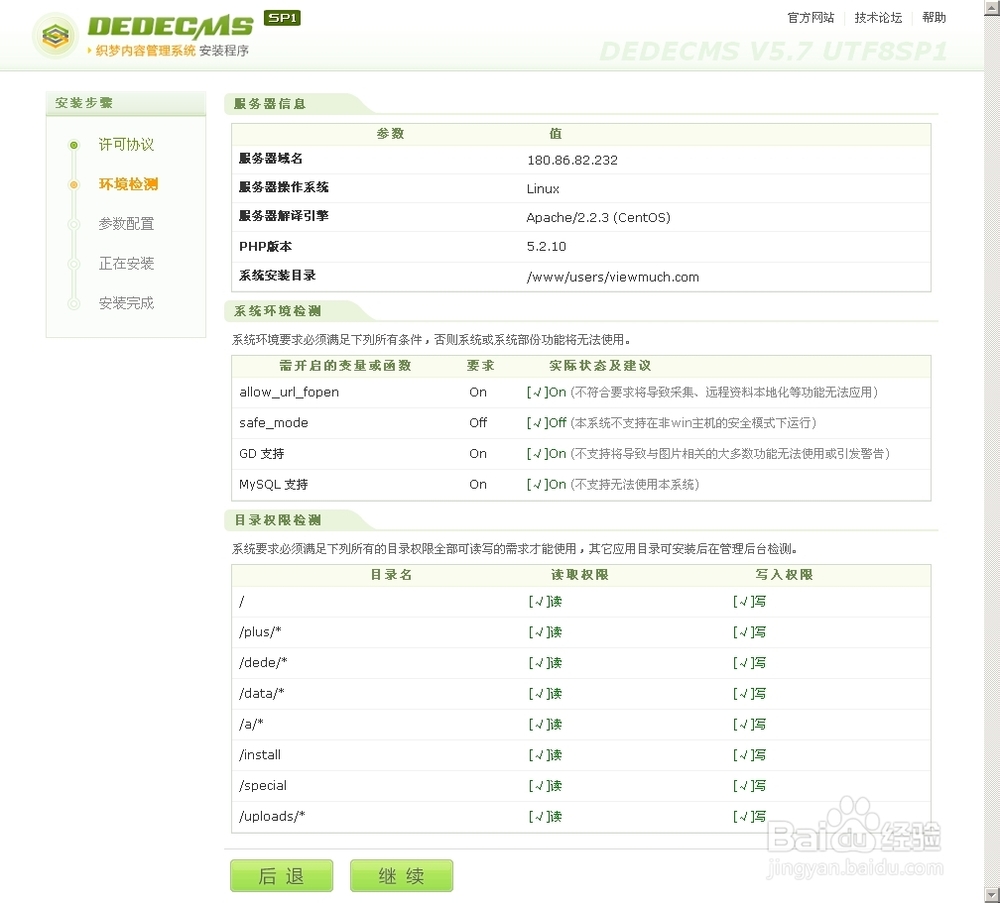Viewport: 1000px width, 903px height.
Task: Click the read permission check for /uploads/*
Action: (x=545, y=816)
